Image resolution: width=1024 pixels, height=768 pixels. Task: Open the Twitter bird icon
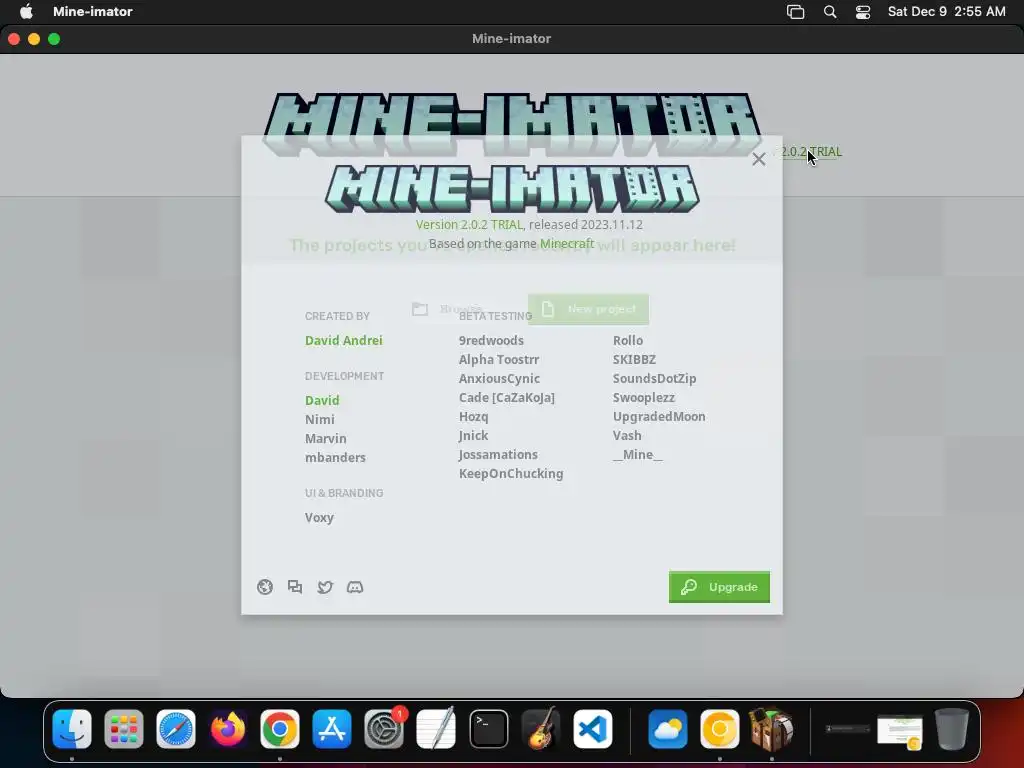tap(325, 587)
